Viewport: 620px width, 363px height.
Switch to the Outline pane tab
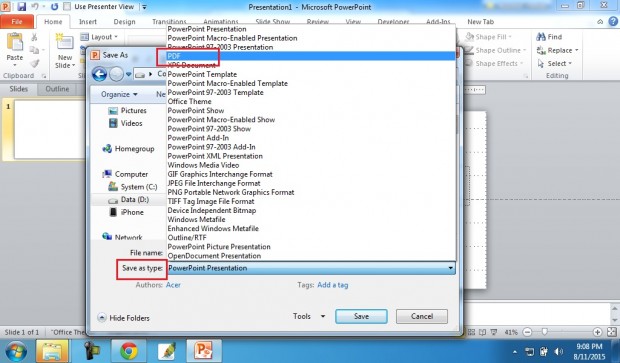coord(57,89)
